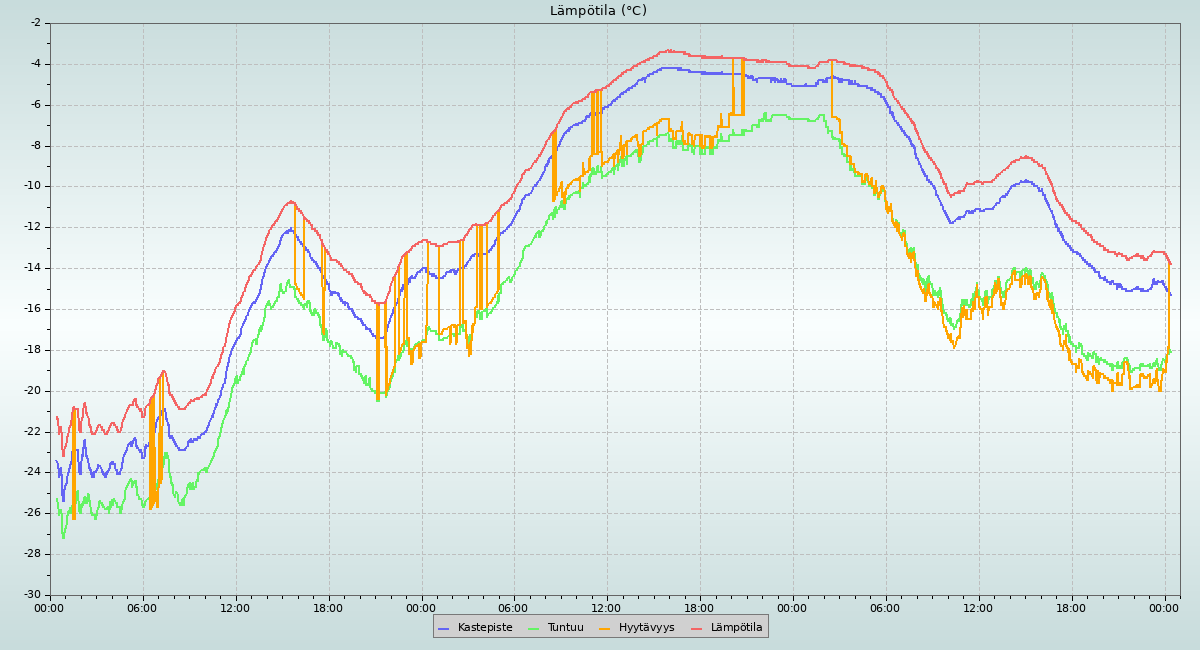Screen dimensions: 1200x650
Task: Click the chart title Lämpötila (°C)
Action: pyautogui.click(x=598, y=11)
